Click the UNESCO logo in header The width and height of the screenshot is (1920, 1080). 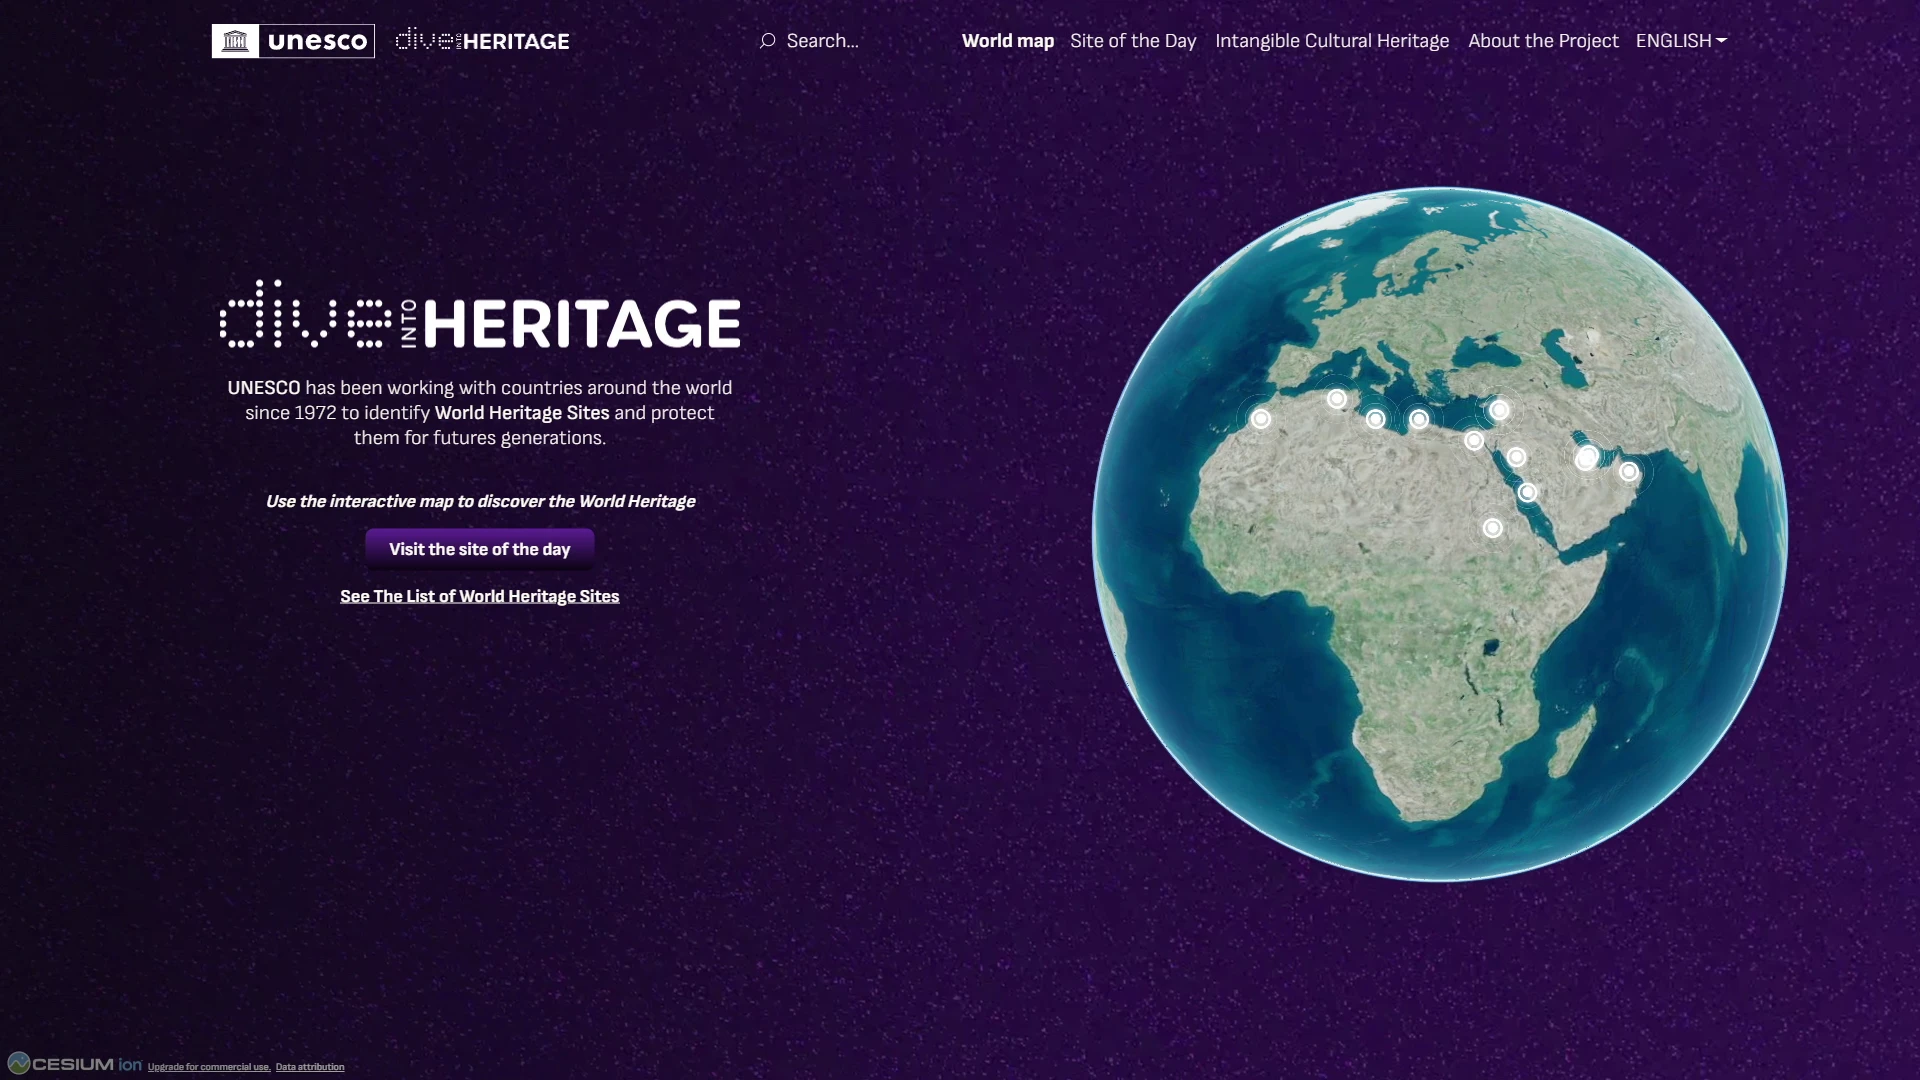click(293, 41)
